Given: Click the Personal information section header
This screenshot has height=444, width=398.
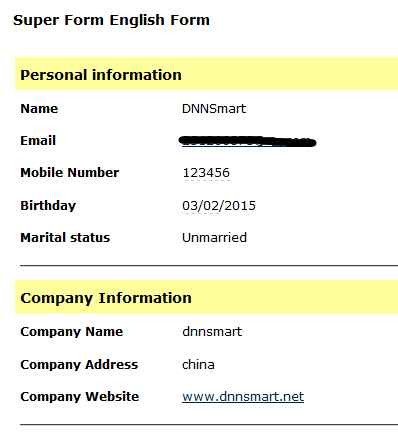Looking at the screenshot, I should click(206, 74).
